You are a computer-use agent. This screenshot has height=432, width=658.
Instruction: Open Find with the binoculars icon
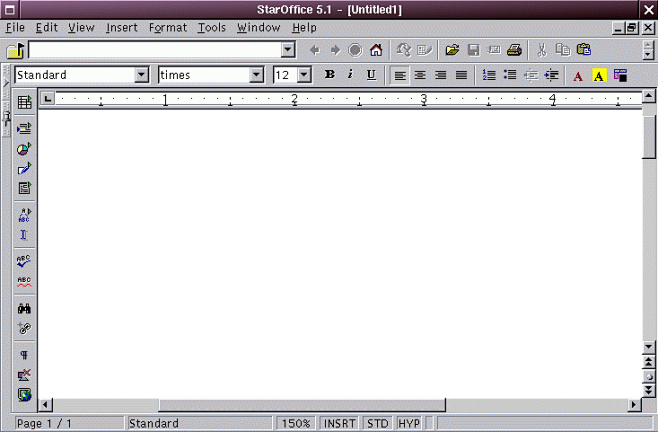24,309
